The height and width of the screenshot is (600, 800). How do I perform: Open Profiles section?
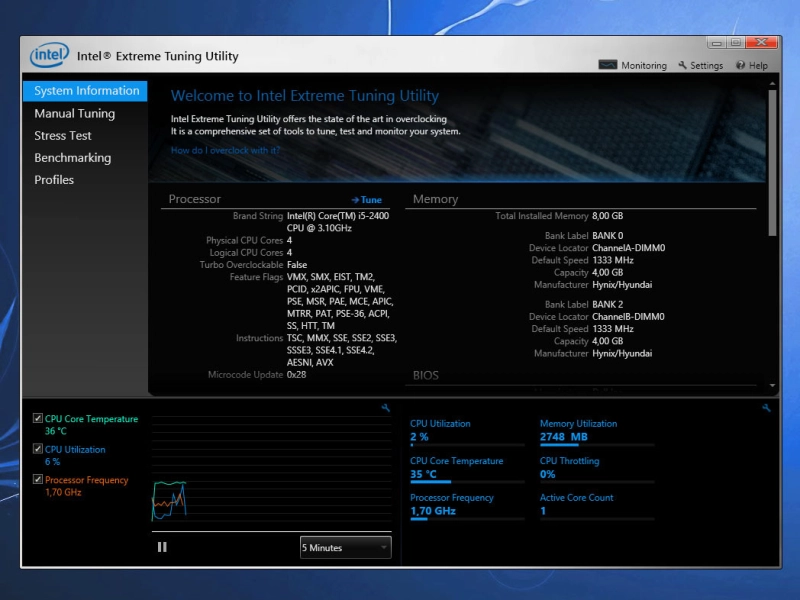click(54, 180)
